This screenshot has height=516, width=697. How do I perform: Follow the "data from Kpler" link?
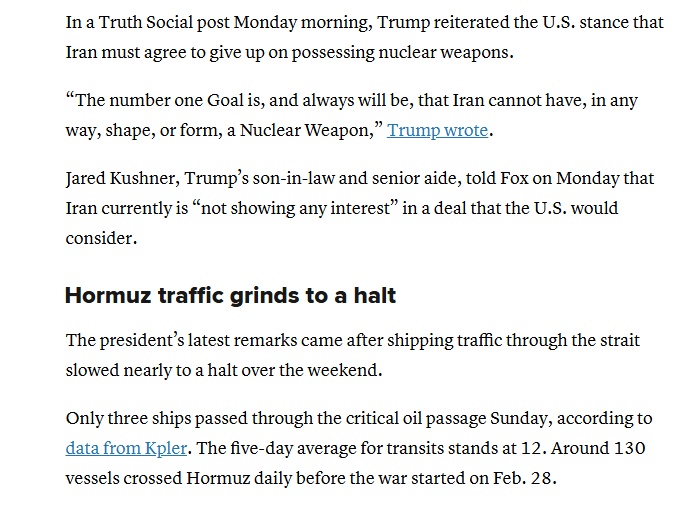pos(126,448)
